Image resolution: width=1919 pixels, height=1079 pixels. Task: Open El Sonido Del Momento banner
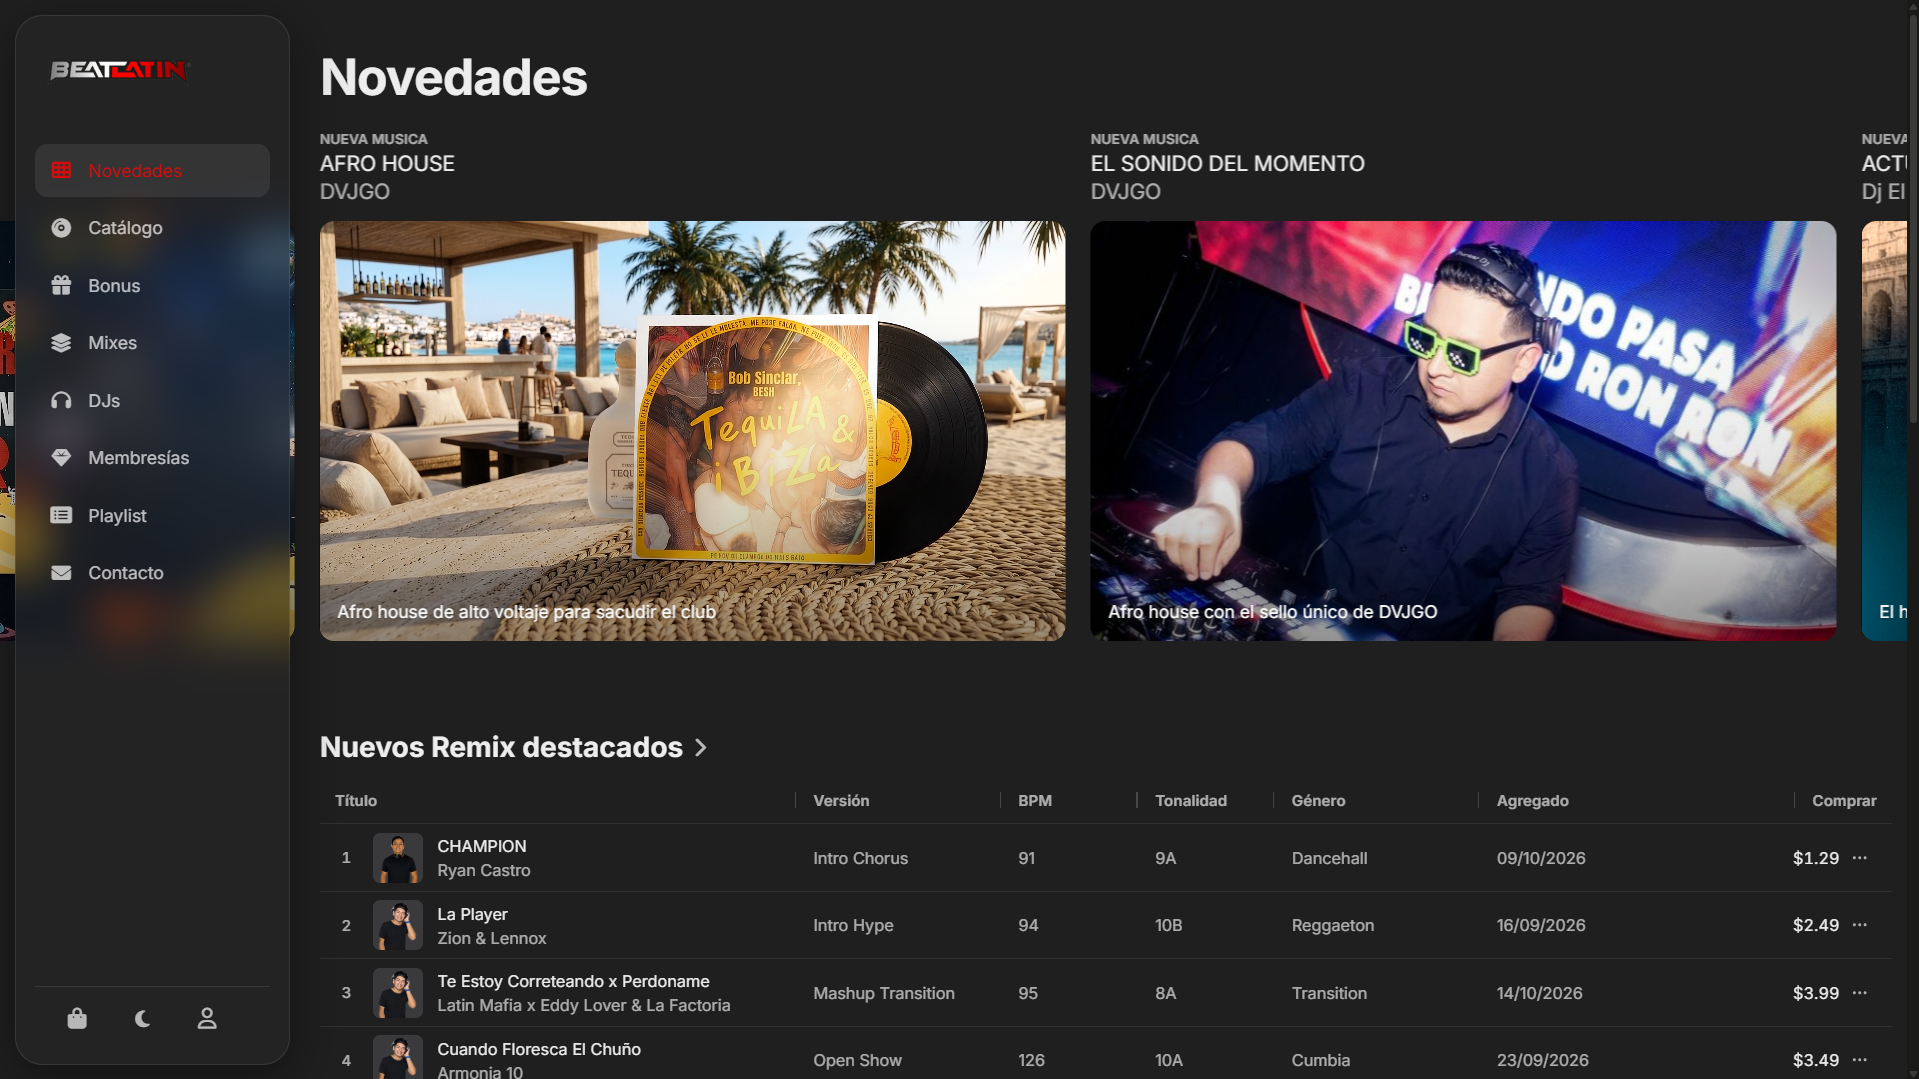pyautogui.click(x=1463, y=431)
